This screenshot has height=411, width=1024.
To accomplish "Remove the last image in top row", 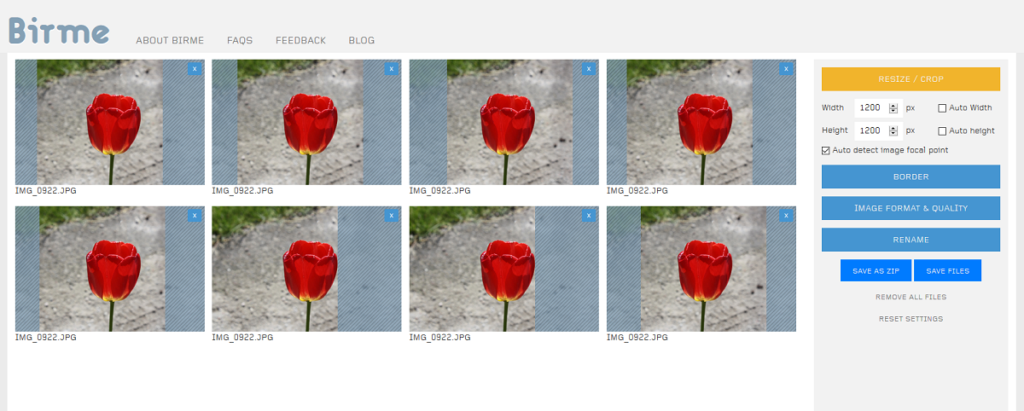I will click(x=786, y=69).
